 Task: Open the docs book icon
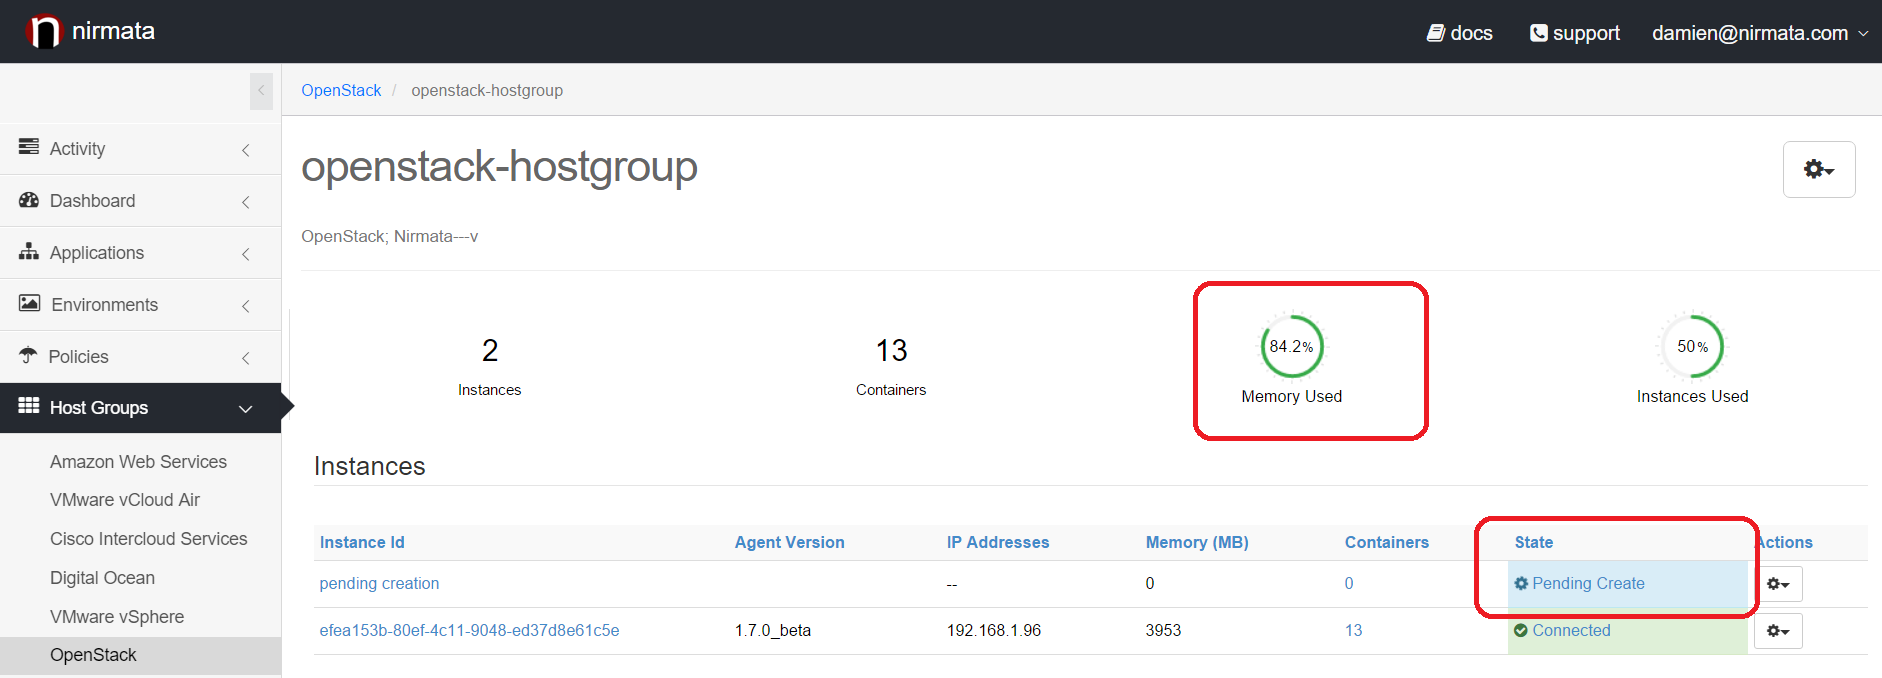[1435, 33]
